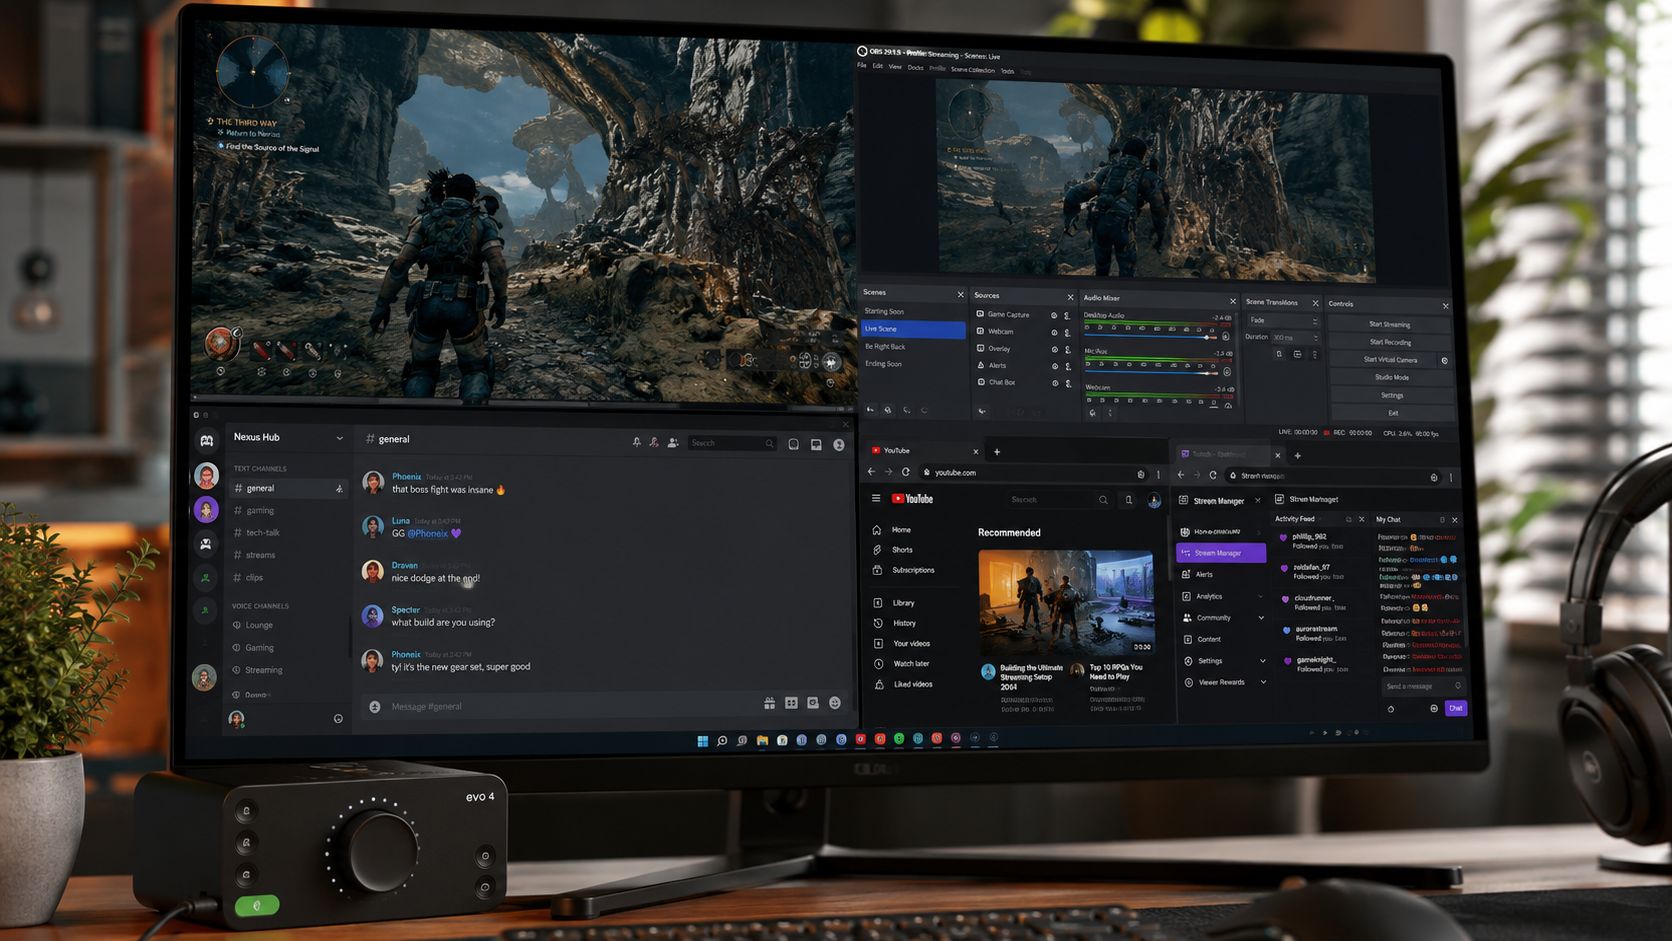This screenshot has width=1672, height=941.
Task: Open Discord inbox icon in header
Action: click(x=816, y=444)
